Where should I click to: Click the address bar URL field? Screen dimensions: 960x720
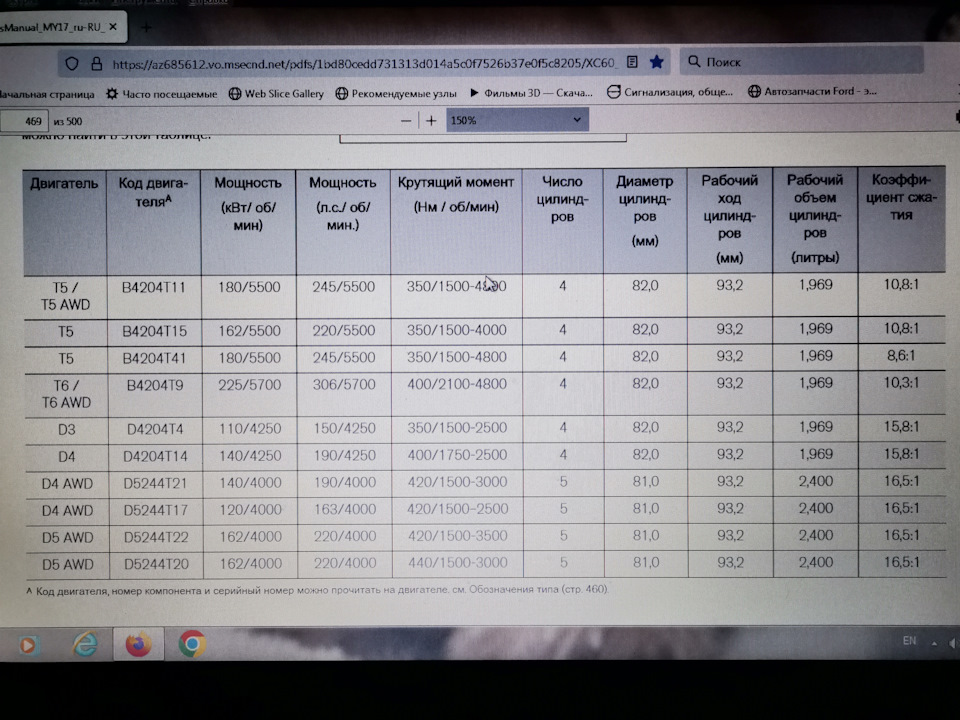tap(364, 63)
